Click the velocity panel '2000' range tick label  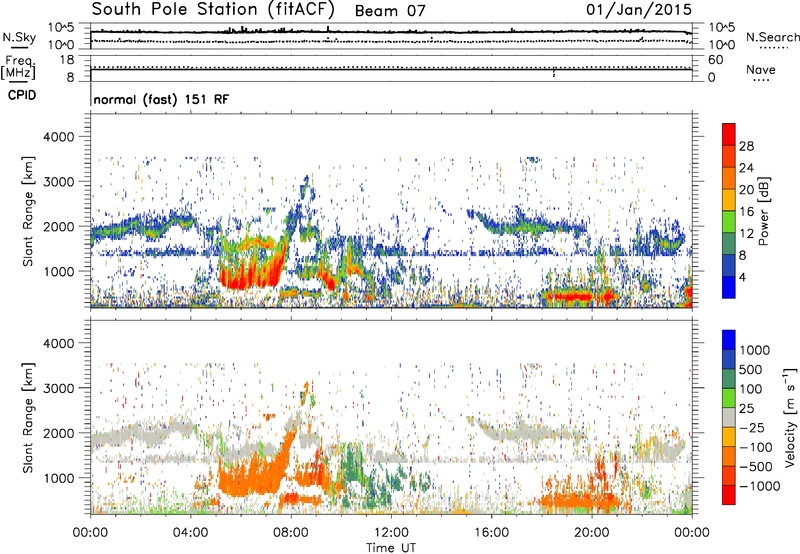point(58,433)
